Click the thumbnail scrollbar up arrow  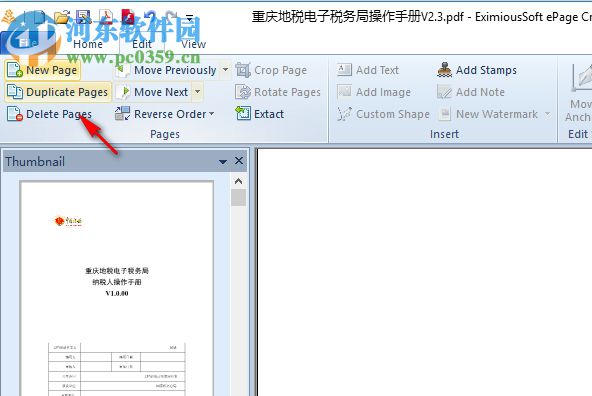[238, 181]
